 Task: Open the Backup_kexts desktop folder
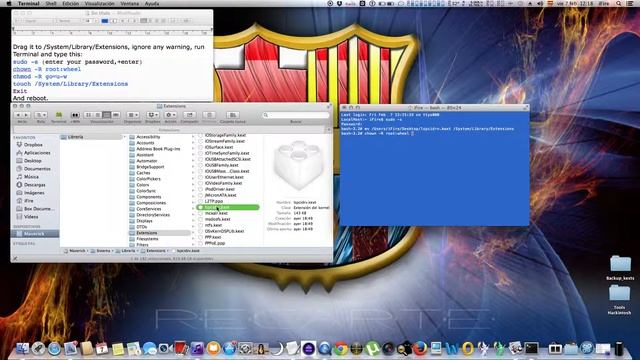click(620, 267)
